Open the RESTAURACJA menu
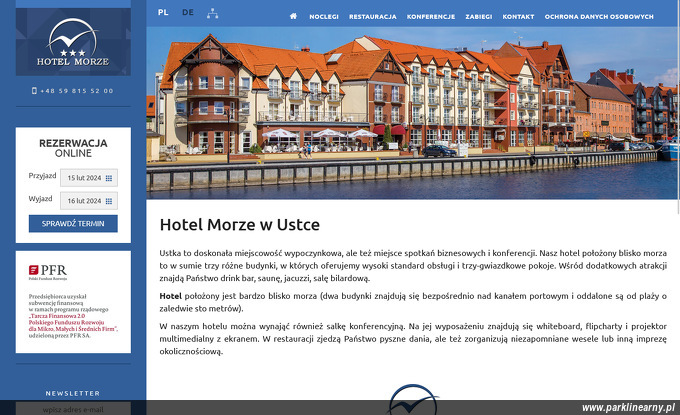Image resolution: width=680 pixels, height=415 pixels. [373, 16]
